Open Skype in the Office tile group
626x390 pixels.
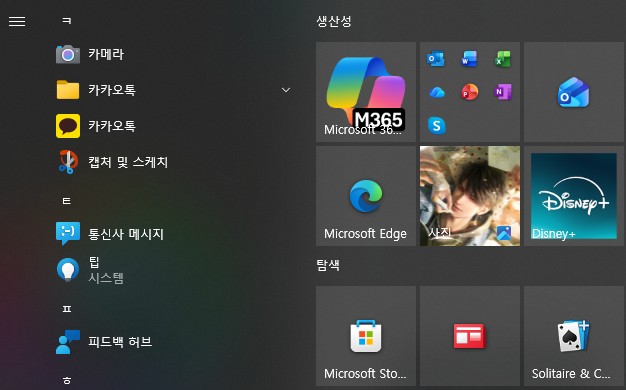click(436, 125)
